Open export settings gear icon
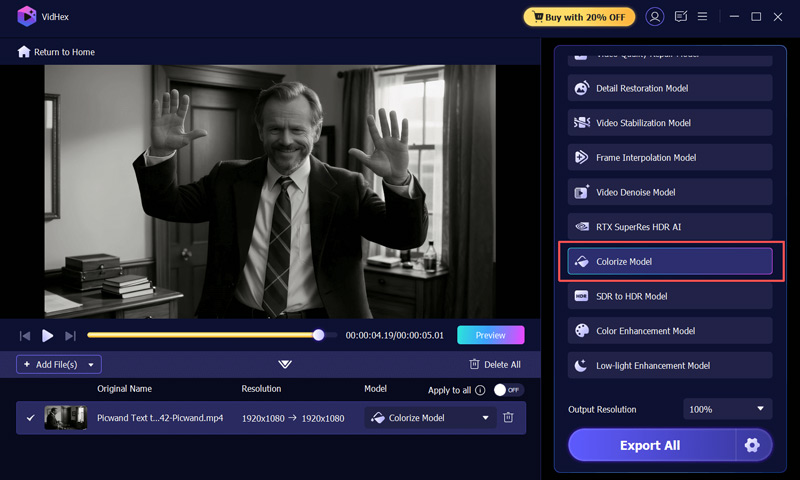Viewport: 800px width, 480px height. pyautogui.click(x=752, y=445)
